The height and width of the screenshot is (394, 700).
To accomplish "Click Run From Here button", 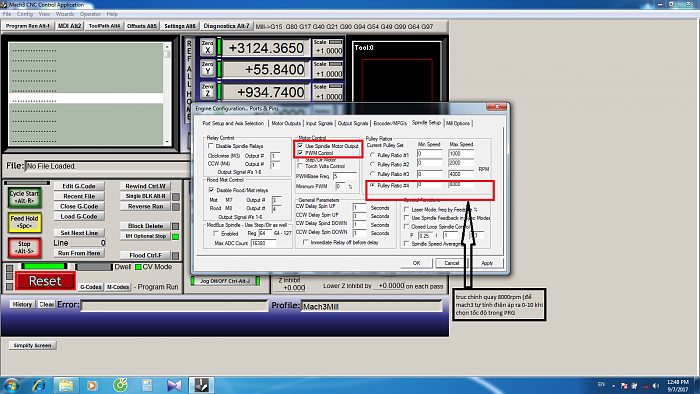I will tap(79, 253).
